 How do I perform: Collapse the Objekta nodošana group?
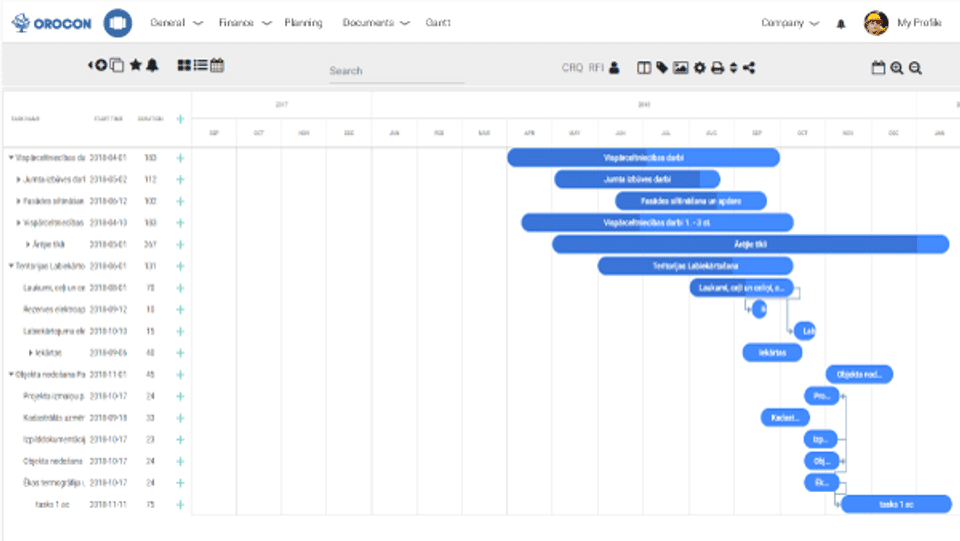pos(11,375)
